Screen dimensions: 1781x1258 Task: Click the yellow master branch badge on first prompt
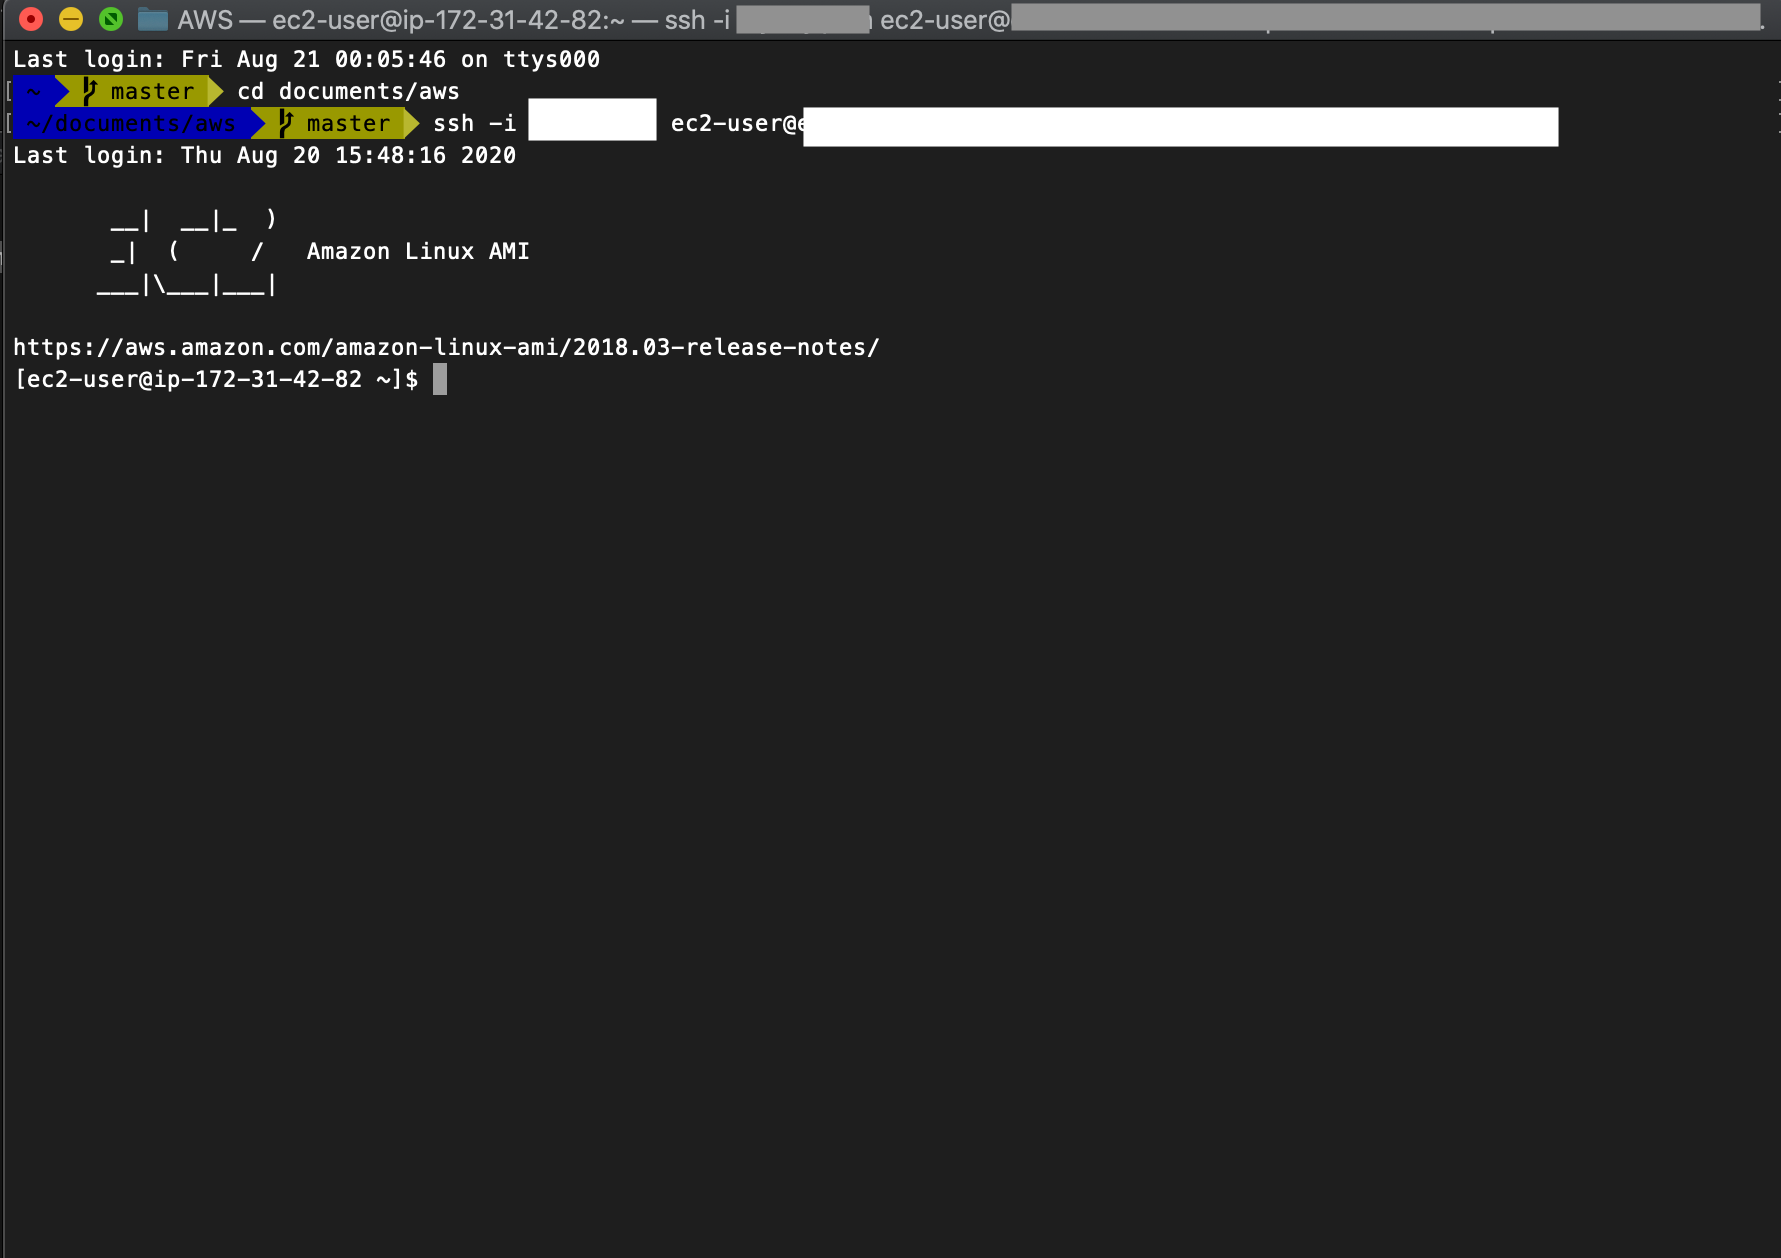[x=150, y=91]
